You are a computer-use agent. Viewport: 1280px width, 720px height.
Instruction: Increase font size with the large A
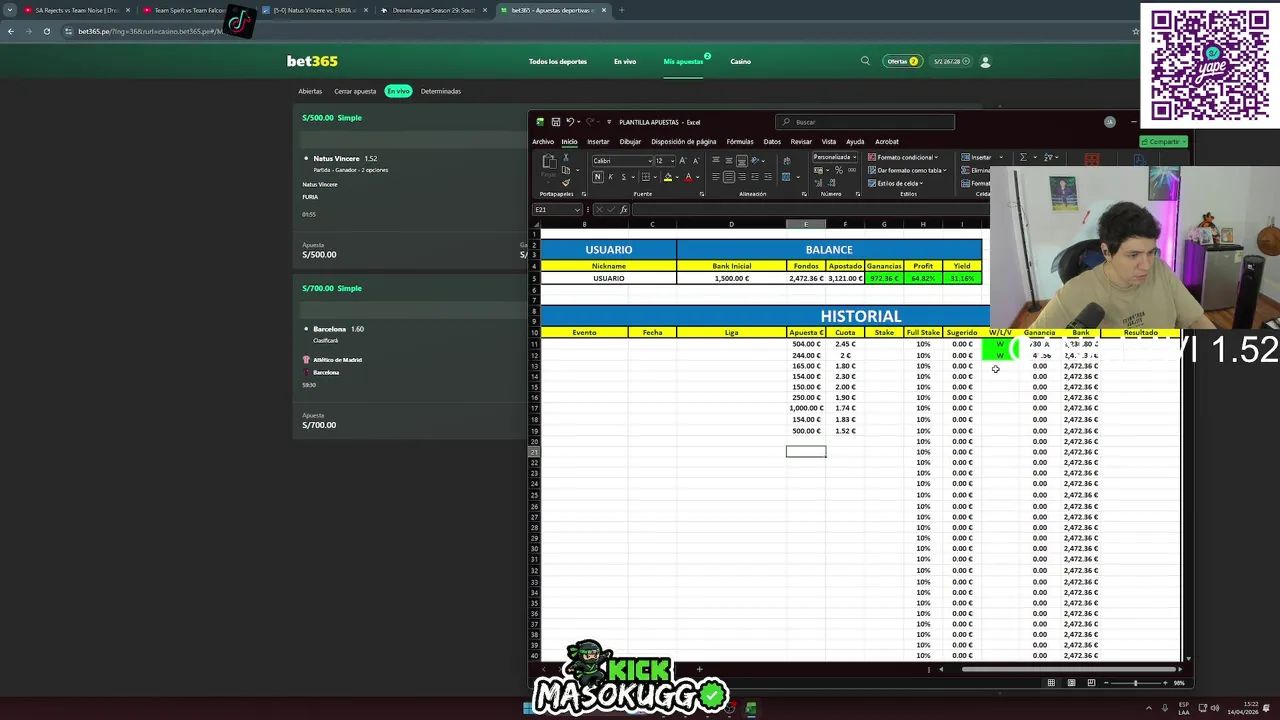point(682,161)
